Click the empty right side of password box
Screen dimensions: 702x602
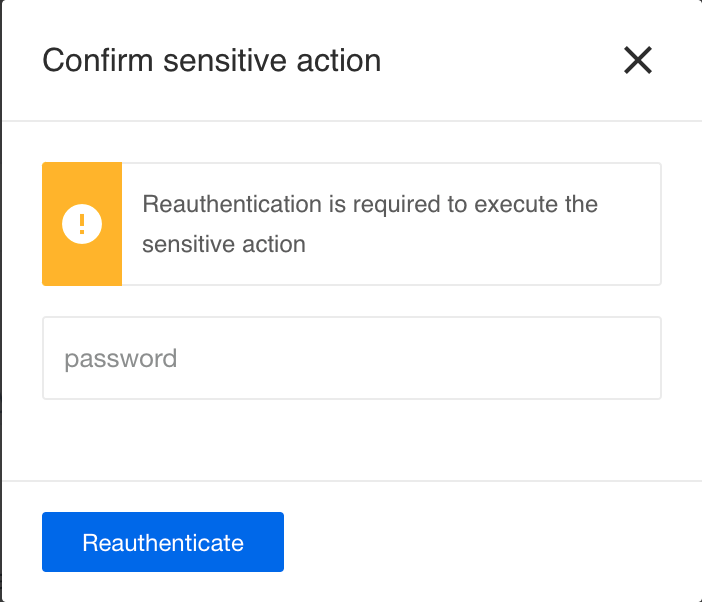click(x=492, y=358)
